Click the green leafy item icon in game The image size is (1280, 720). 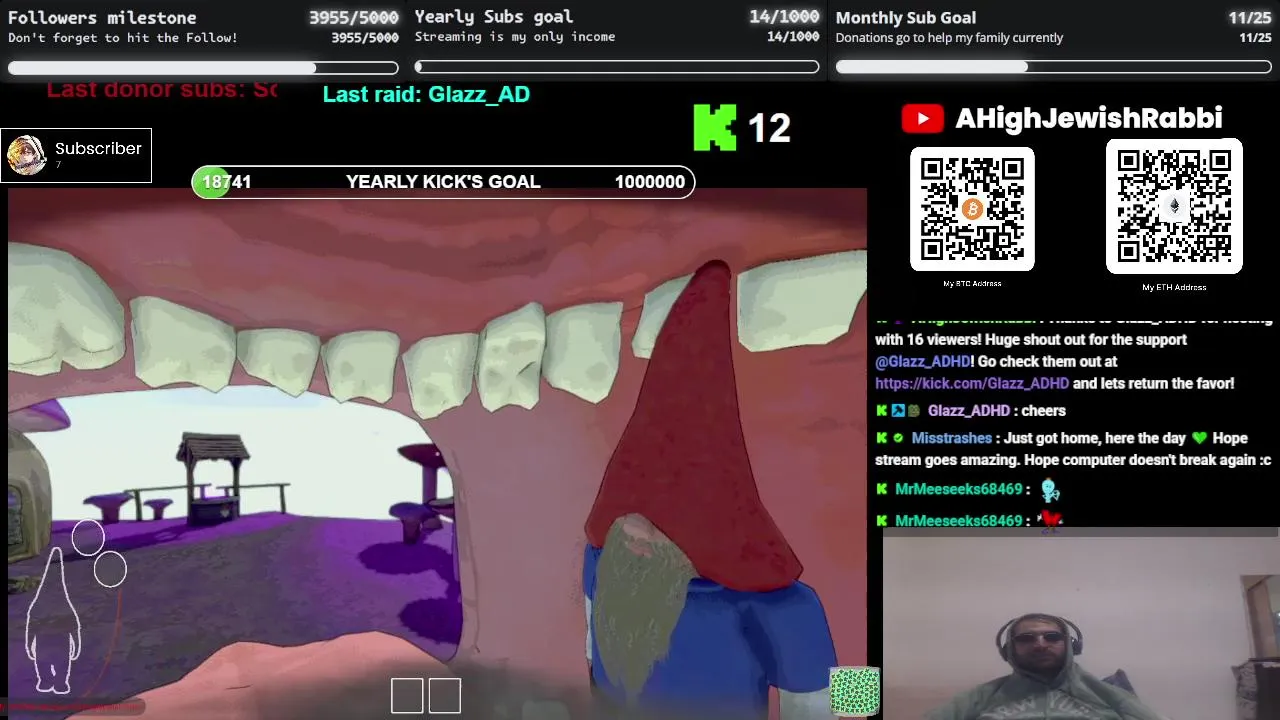click(x=855, y=692)
